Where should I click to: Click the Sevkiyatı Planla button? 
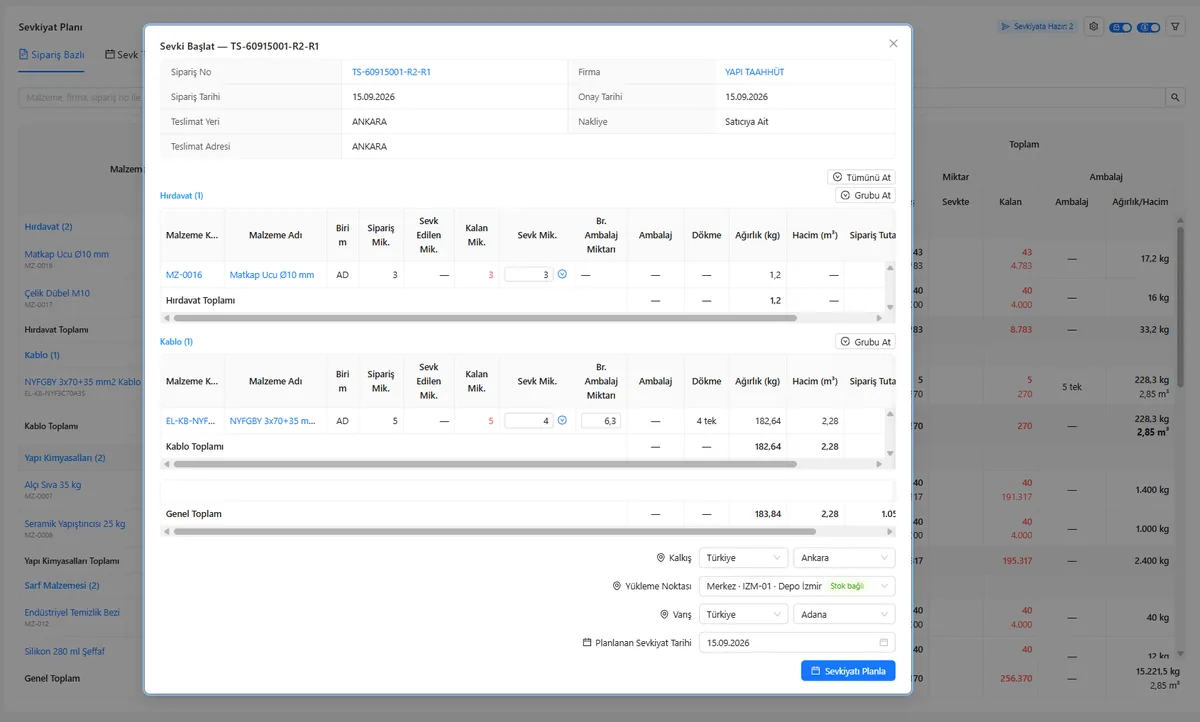(848, 670)
